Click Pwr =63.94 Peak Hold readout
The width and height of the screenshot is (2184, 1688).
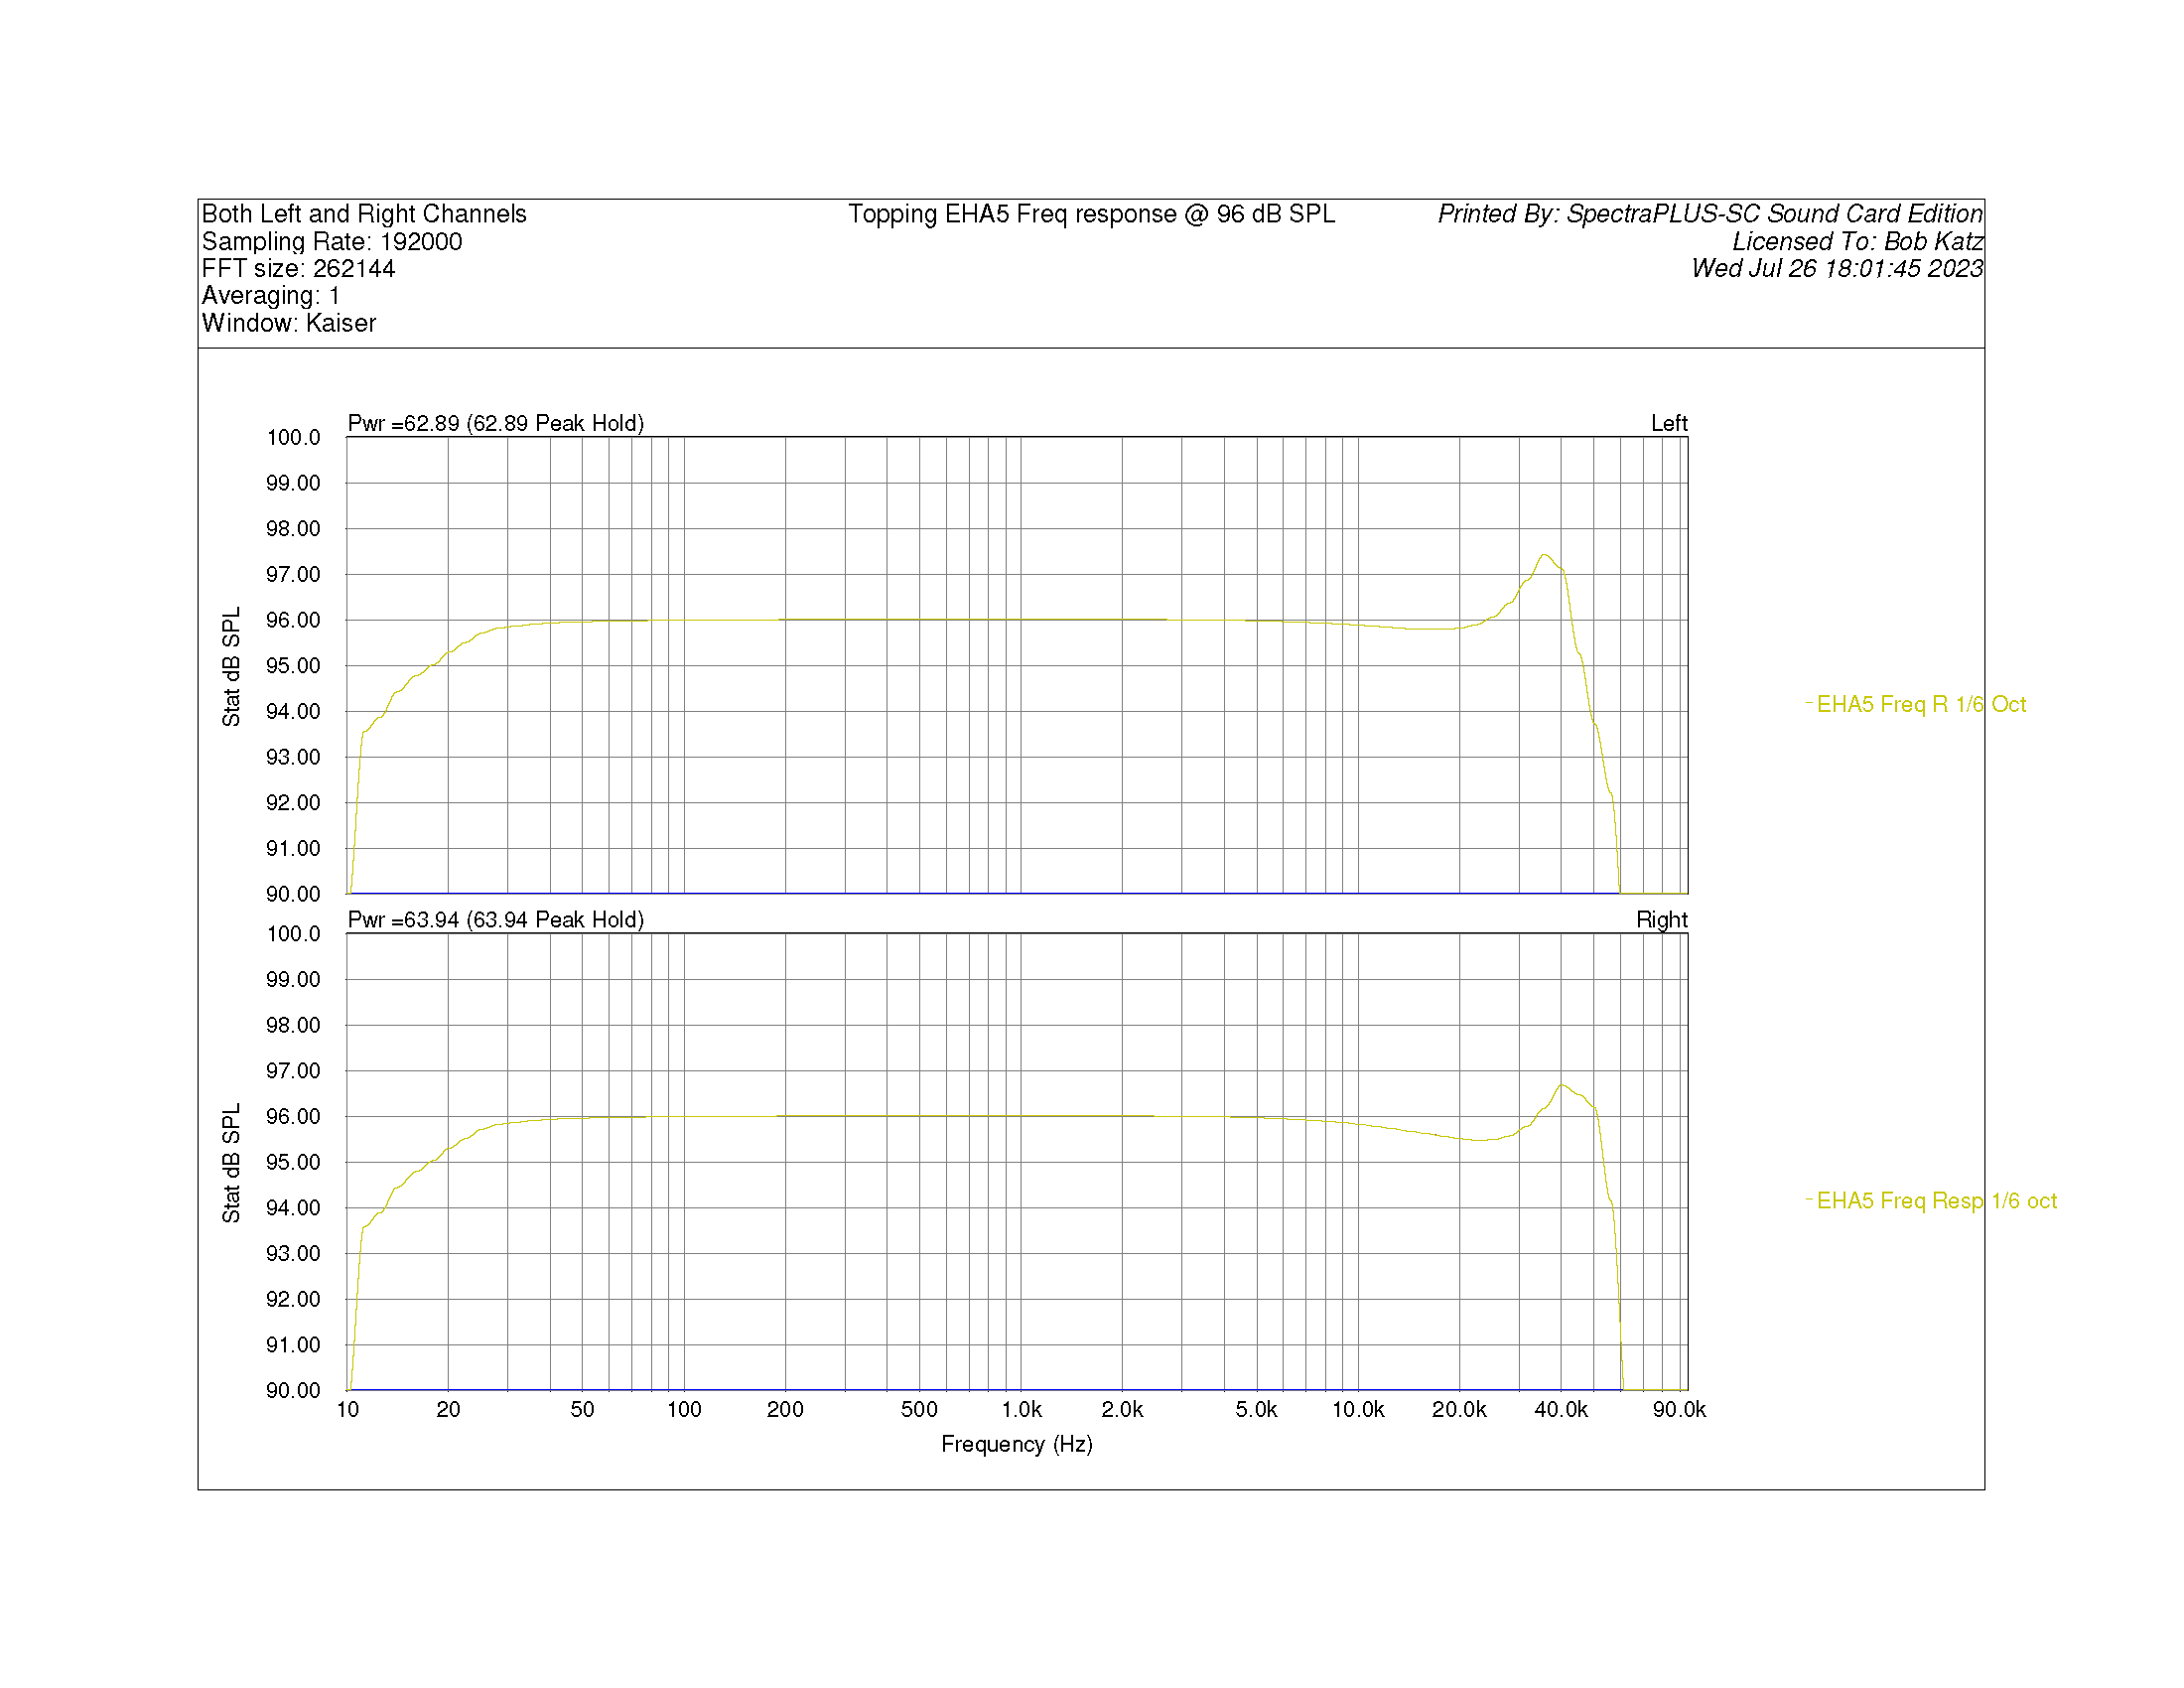[495, 919]
